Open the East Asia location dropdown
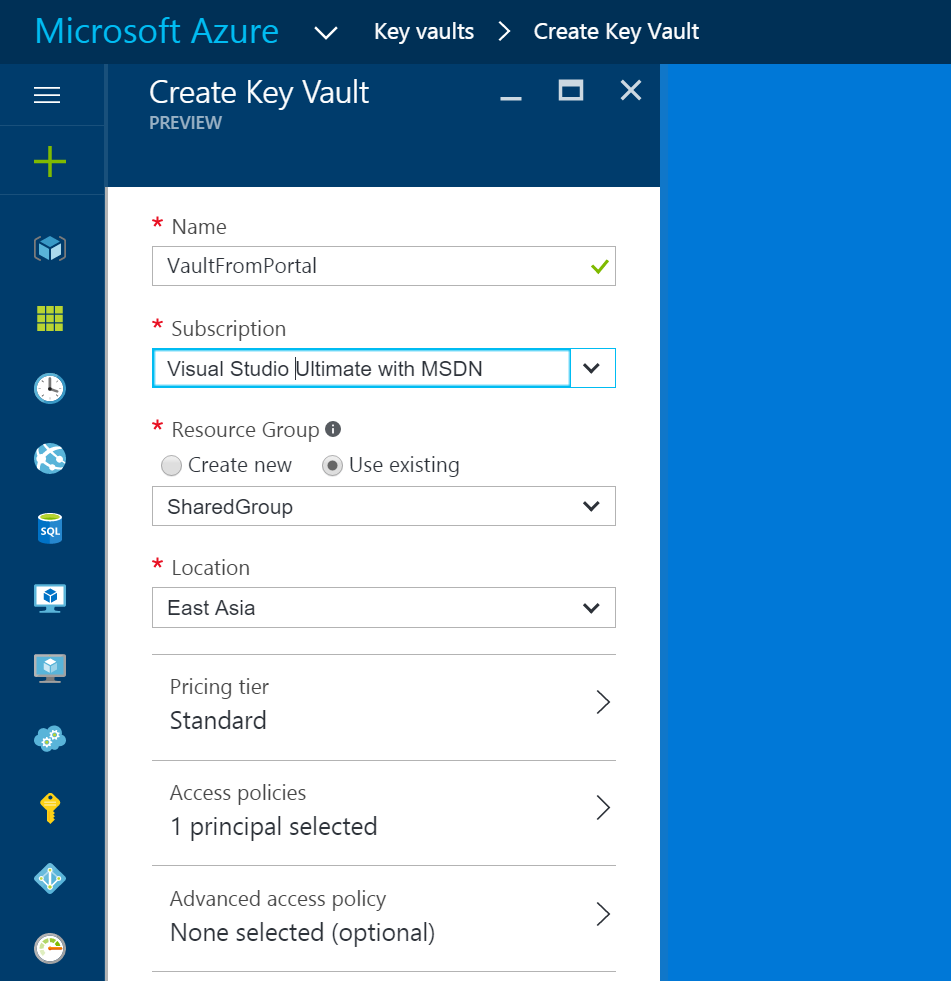Image resolution: width=951 pixels, height=981 pixels. [x=384, y=607]
